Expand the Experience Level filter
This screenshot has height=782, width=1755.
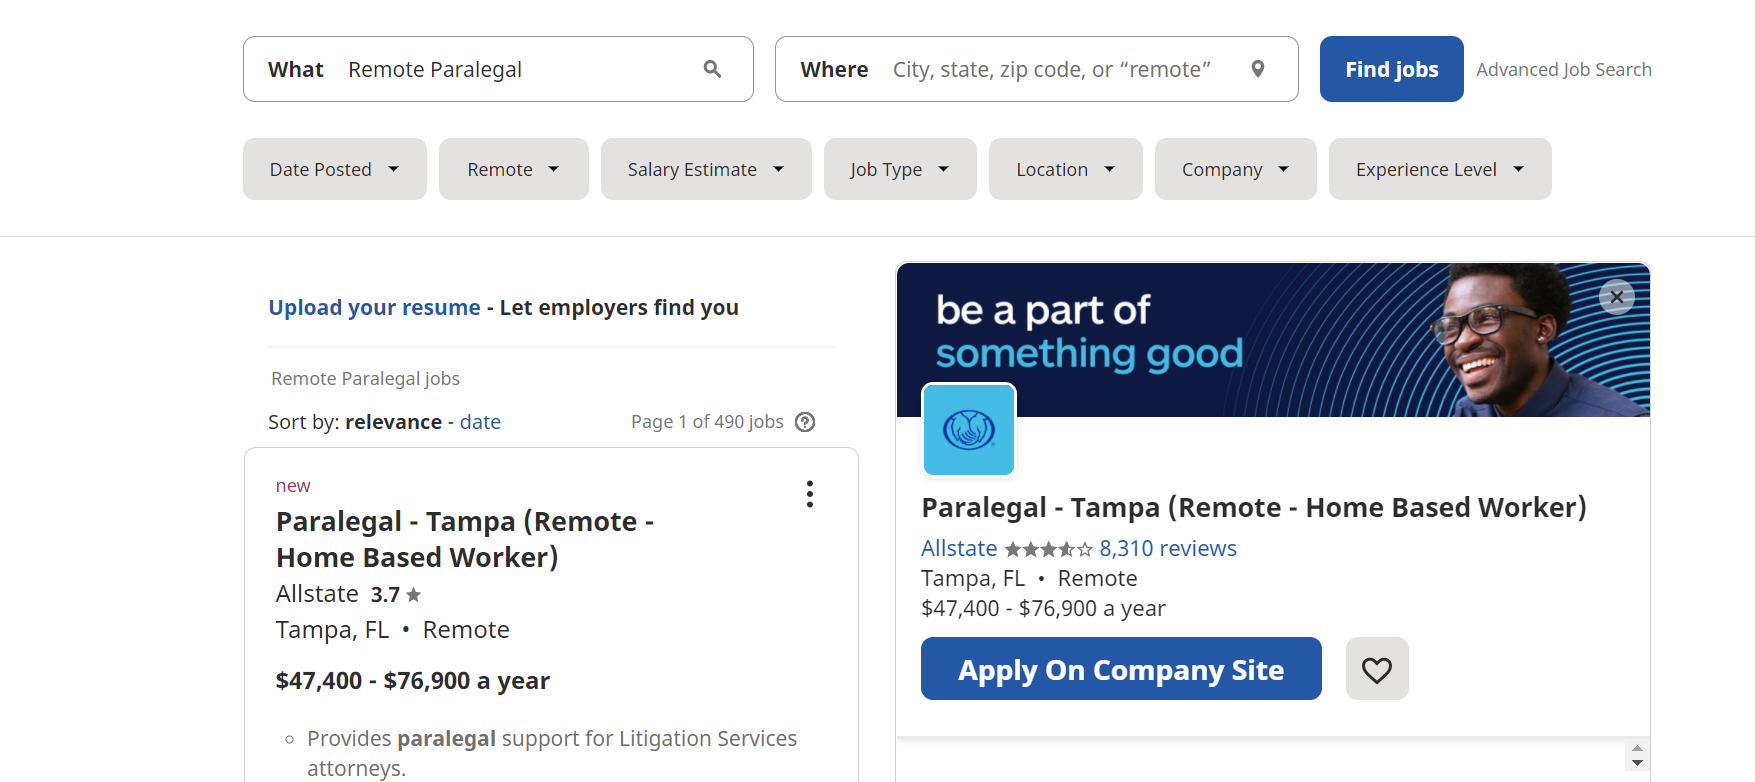[1440, 169]
